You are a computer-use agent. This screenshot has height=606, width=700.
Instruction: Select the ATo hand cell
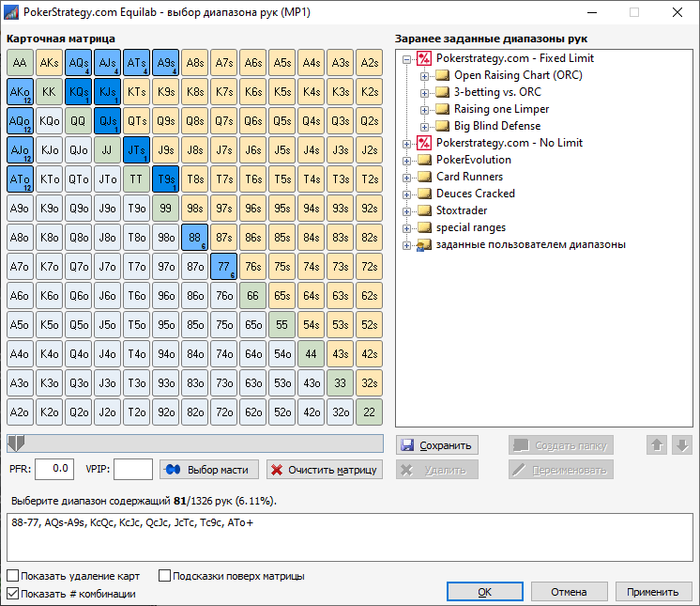point(20,179)
